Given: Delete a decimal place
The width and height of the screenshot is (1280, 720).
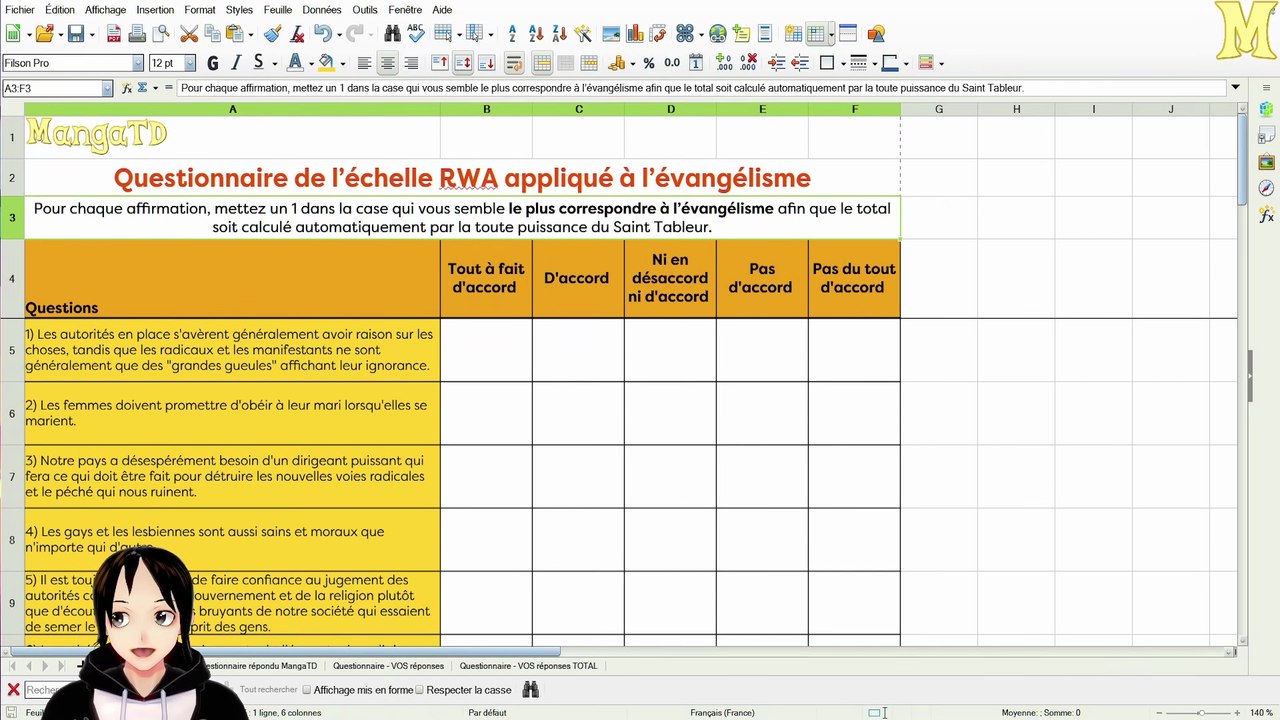Looking at the screenshot, I should point(748,63).
